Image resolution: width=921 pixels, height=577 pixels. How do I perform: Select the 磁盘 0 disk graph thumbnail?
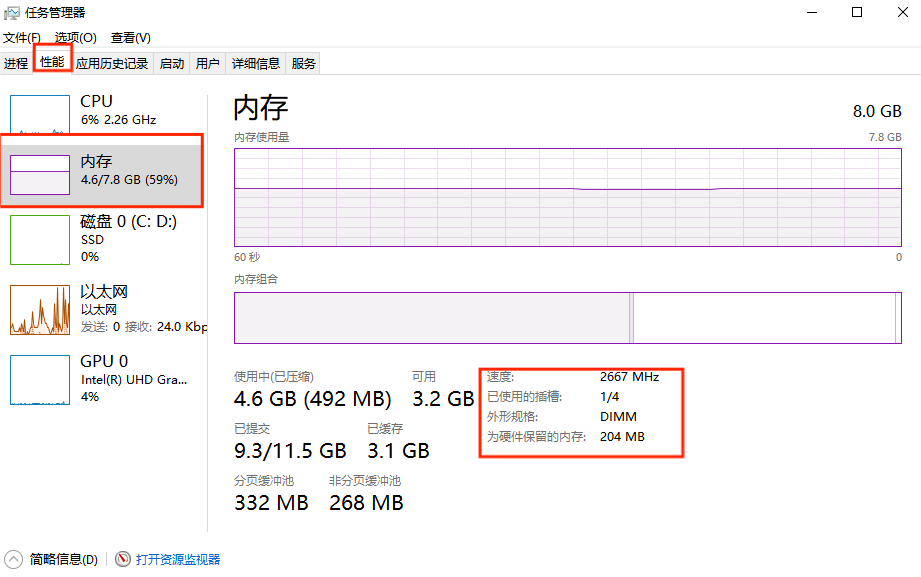[40, 239]
